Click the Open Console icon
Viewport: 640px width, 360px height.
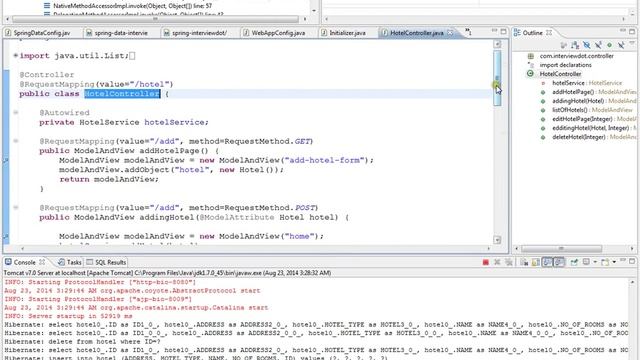[605, 262]
